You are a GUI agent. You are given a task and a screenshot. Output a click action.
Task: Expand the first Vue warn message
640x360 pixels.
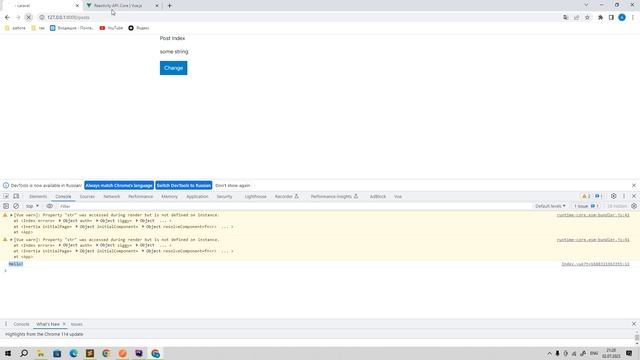tap(11, 215)
